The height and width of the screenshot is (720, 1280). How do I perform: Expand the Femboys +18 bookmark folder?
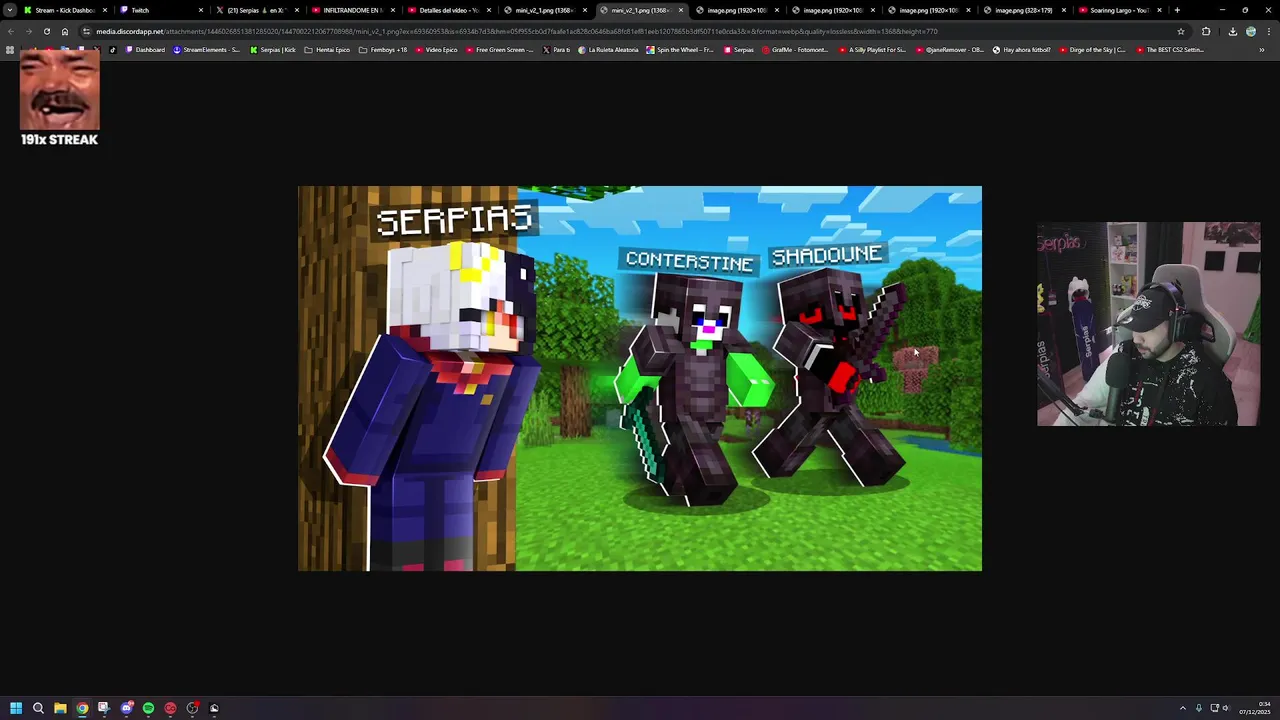pyautogui.click(x=383, y=49)
